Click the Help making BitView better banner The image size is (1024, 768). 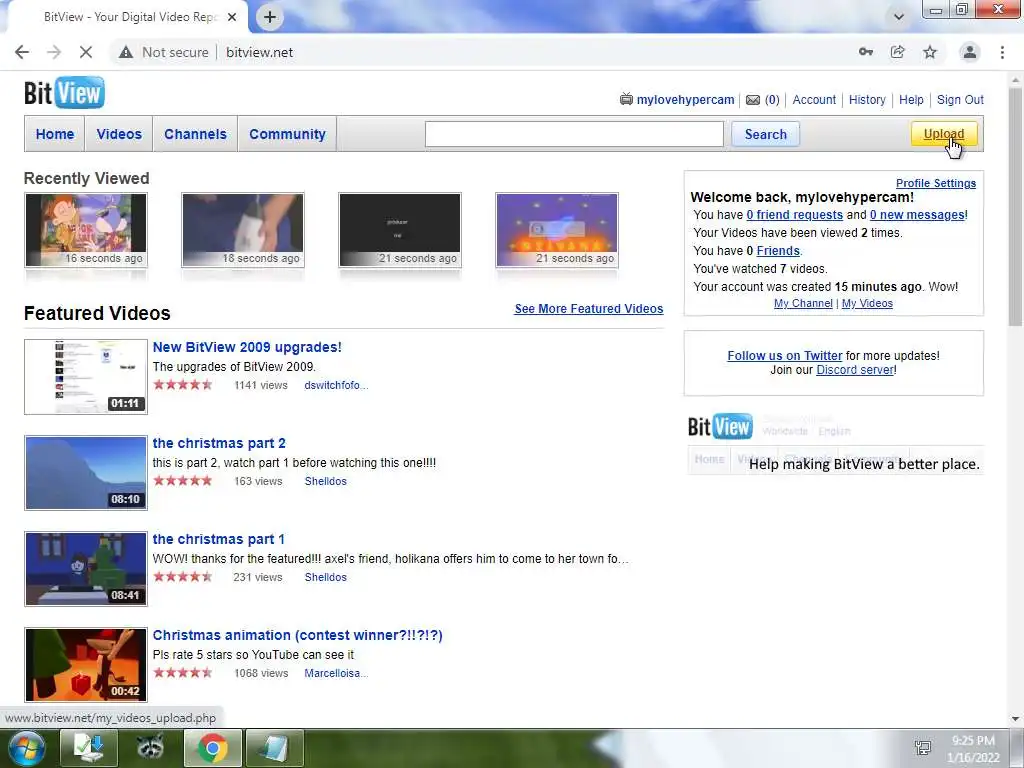click(834, 443)
